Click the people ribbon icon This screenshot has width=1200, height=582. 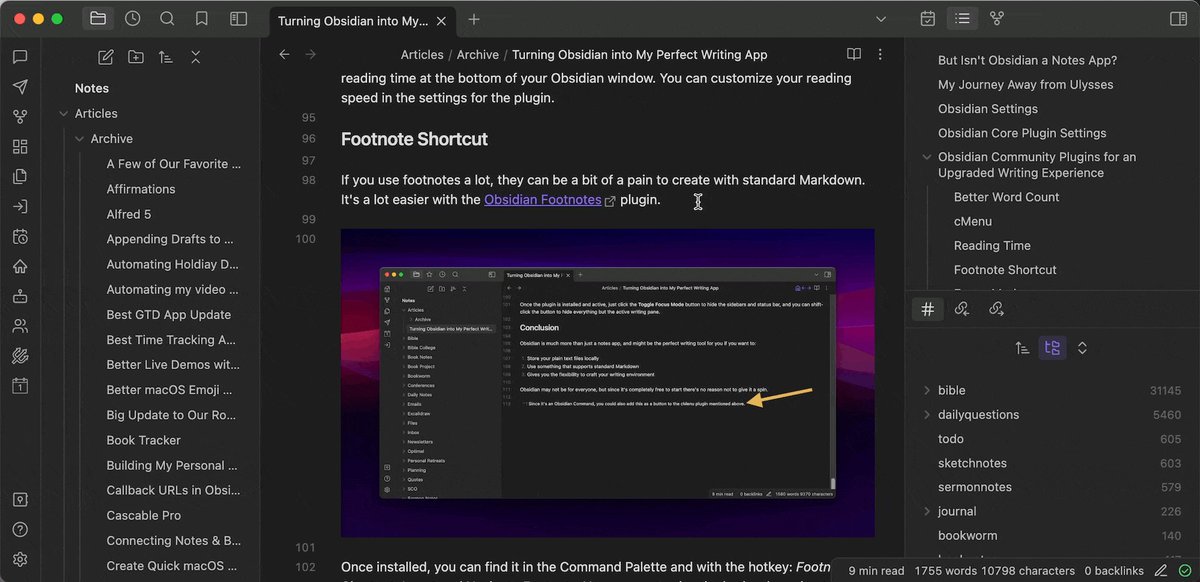(20, 326)
